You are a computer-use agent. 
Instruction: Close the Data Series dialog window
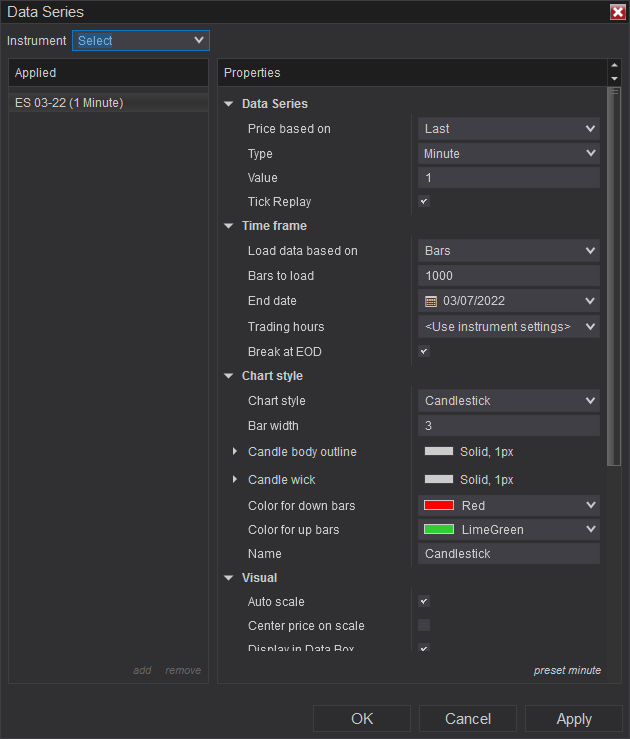(x=617, y=12)
